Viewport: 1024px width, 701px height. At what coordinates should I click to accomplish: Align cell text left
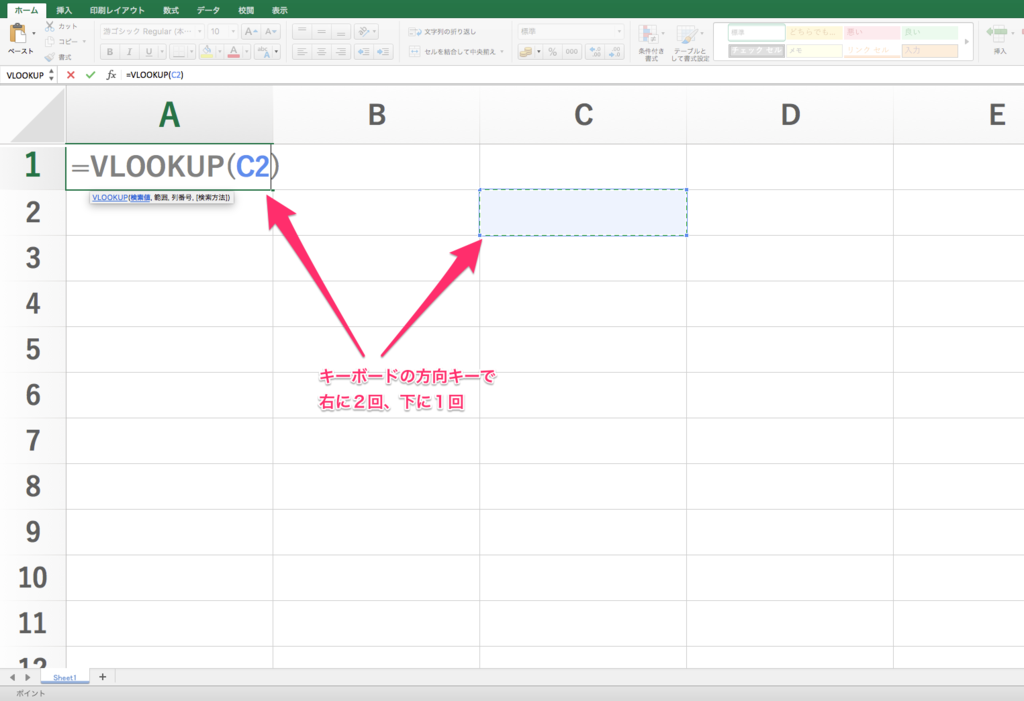click(x=302, y=52)
